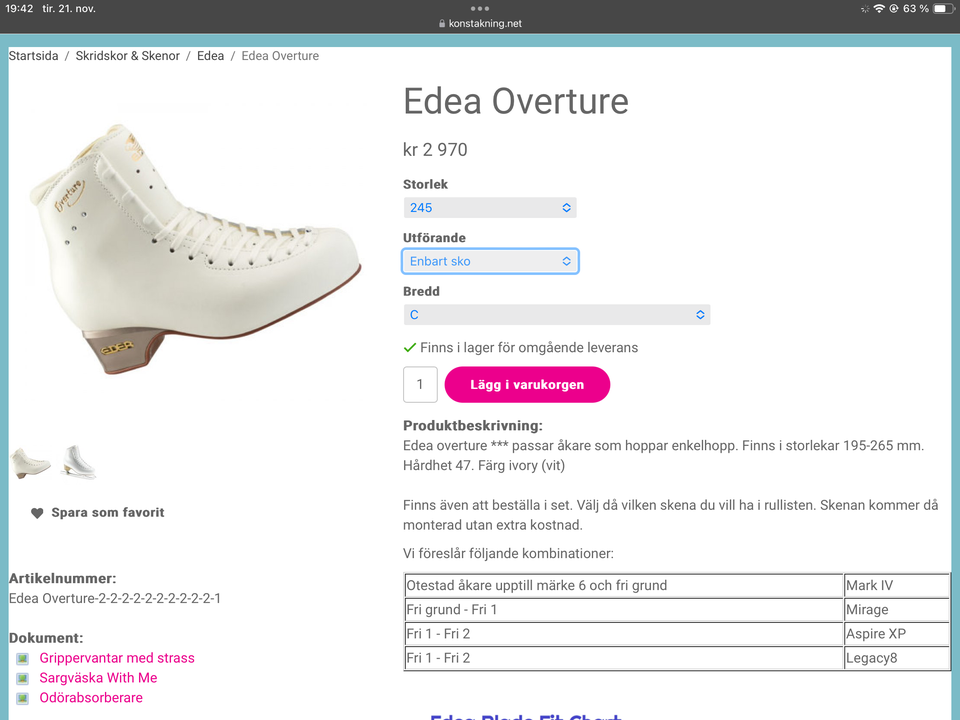Viewport: 960px width, 720px height.
Task: Tap the battery percentage 63 % text
Action: pos(916,9)
